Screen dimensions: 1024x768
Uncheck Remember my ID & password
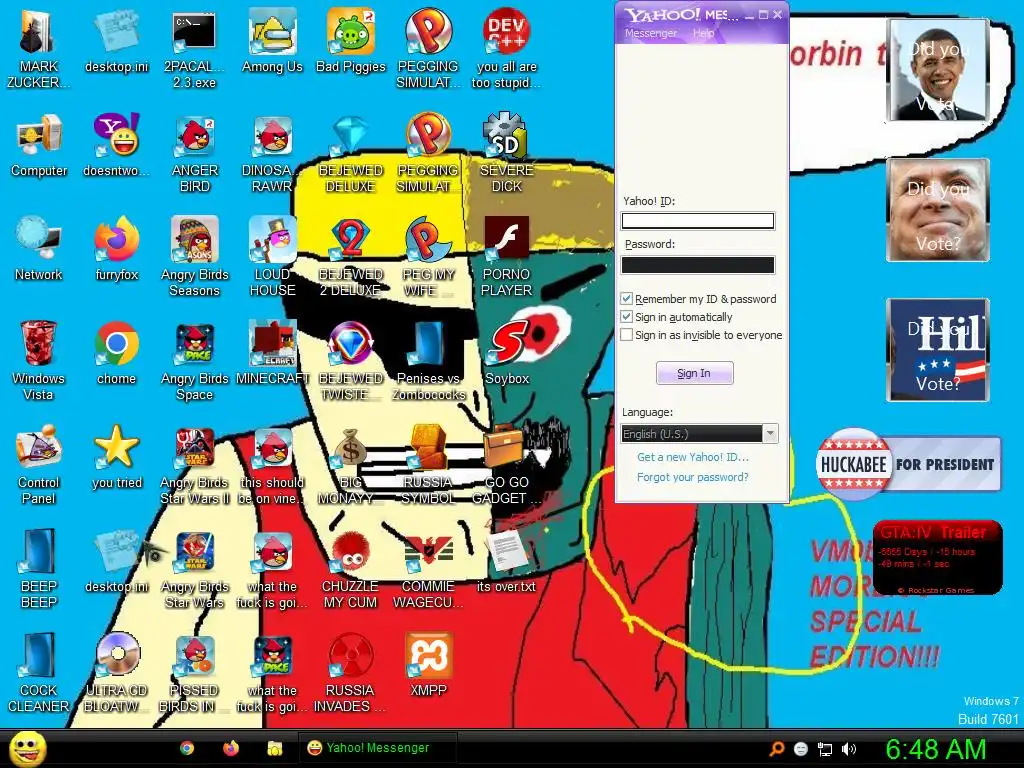point(626,298)
